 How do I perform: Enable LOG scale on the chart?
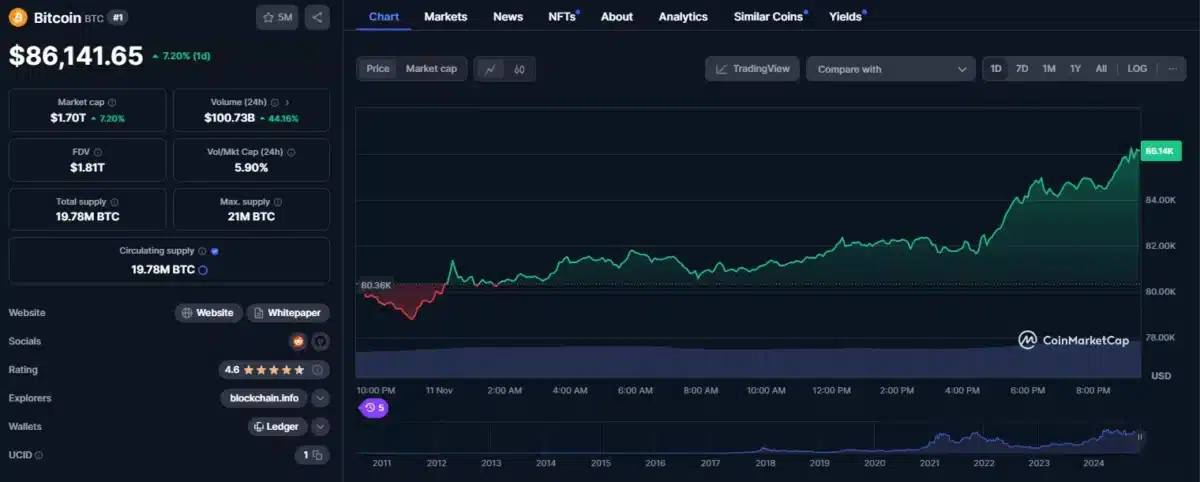[1137, 69]
